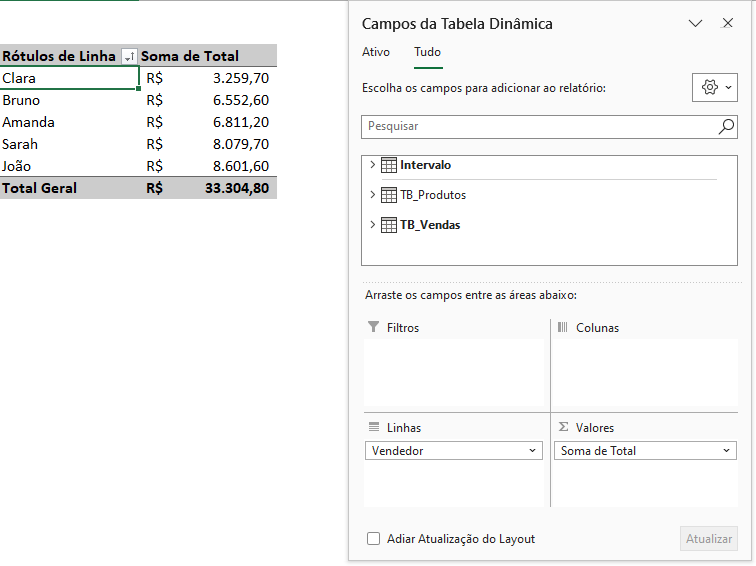Click inside the empty Filtros drop area

tap(454, 372)
